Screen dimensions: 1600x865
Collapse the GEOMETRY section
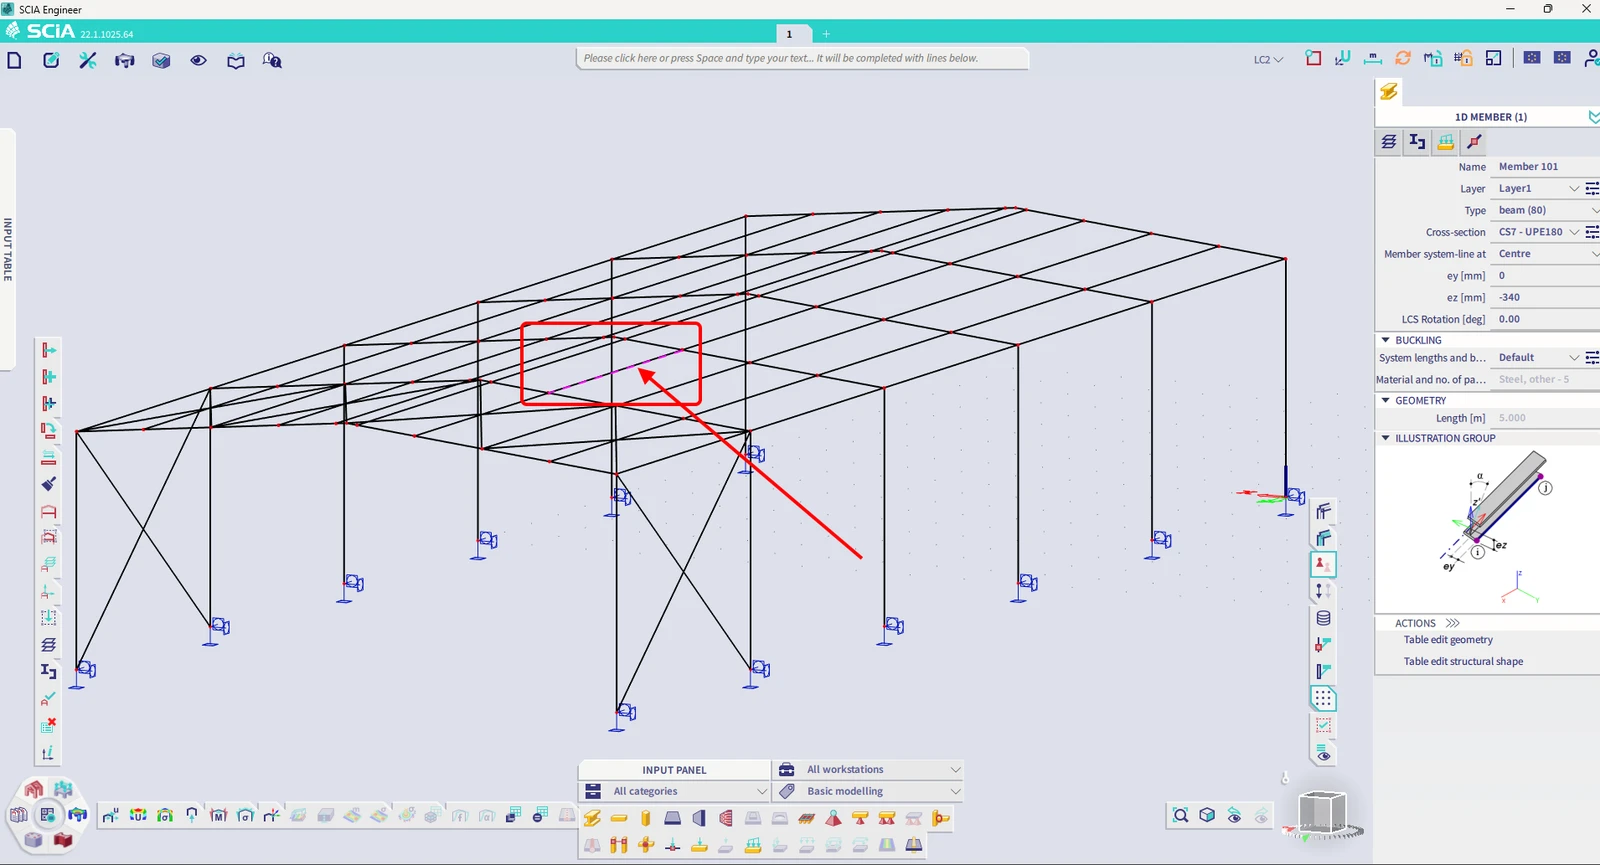click(1385, 400)
